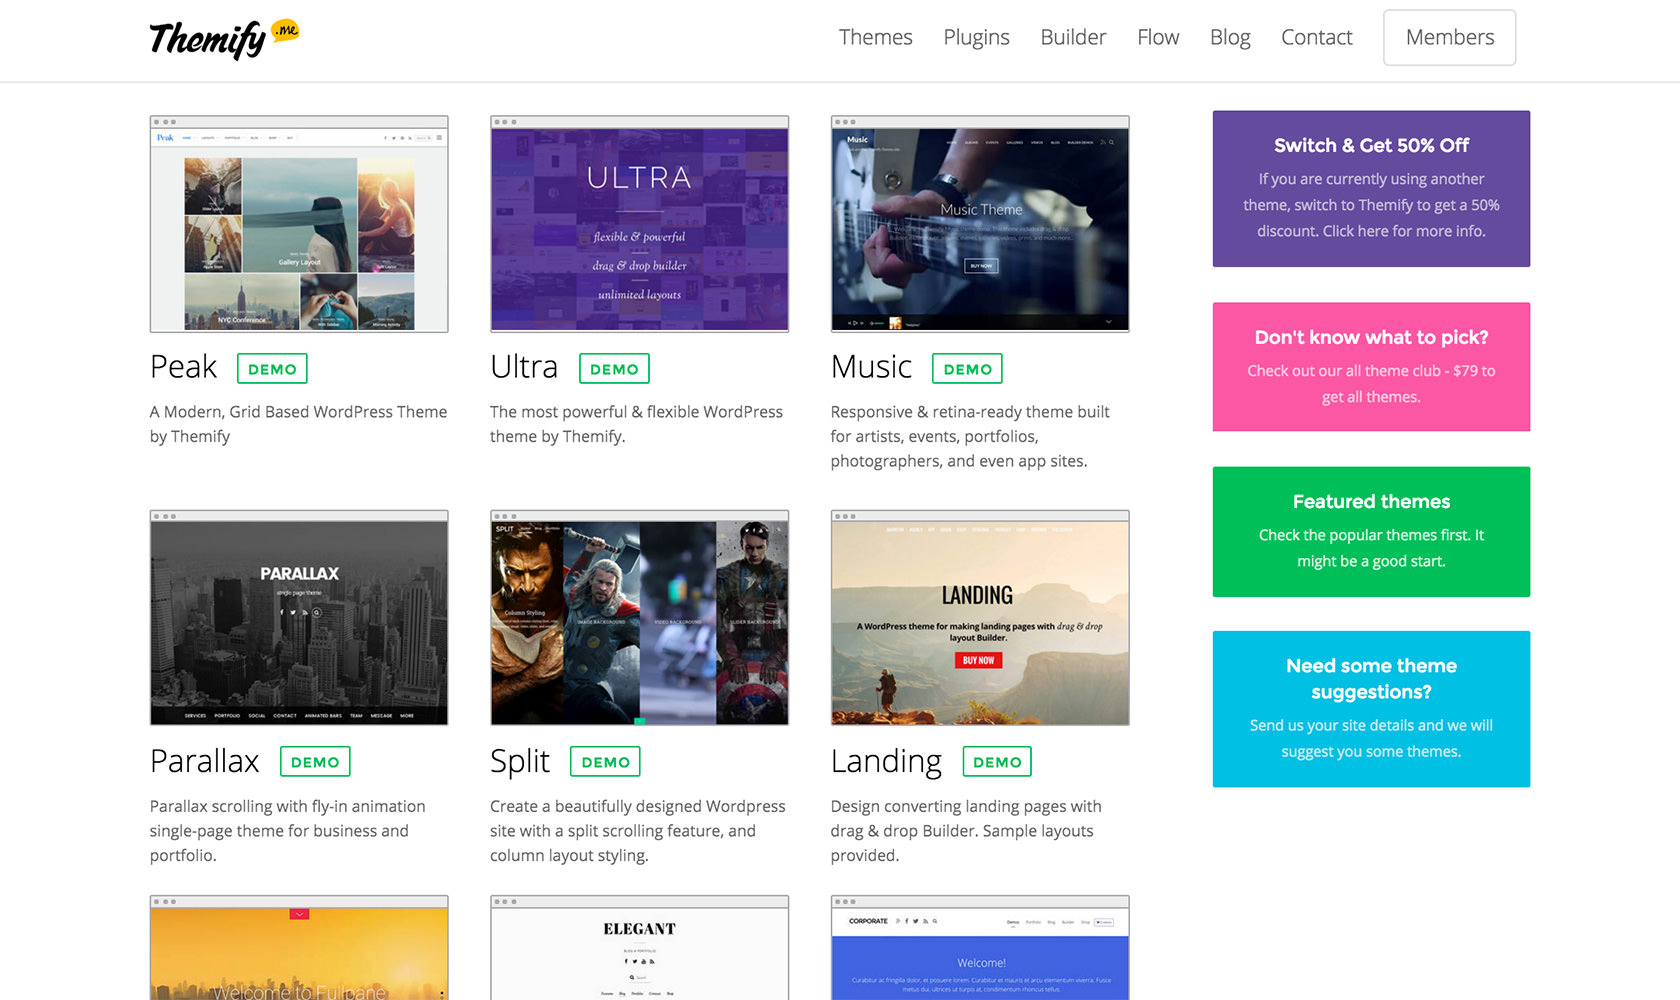The image size is (1680, 1000).
Task: Open the Flow menu item
Action: [x=1158, y=37]
